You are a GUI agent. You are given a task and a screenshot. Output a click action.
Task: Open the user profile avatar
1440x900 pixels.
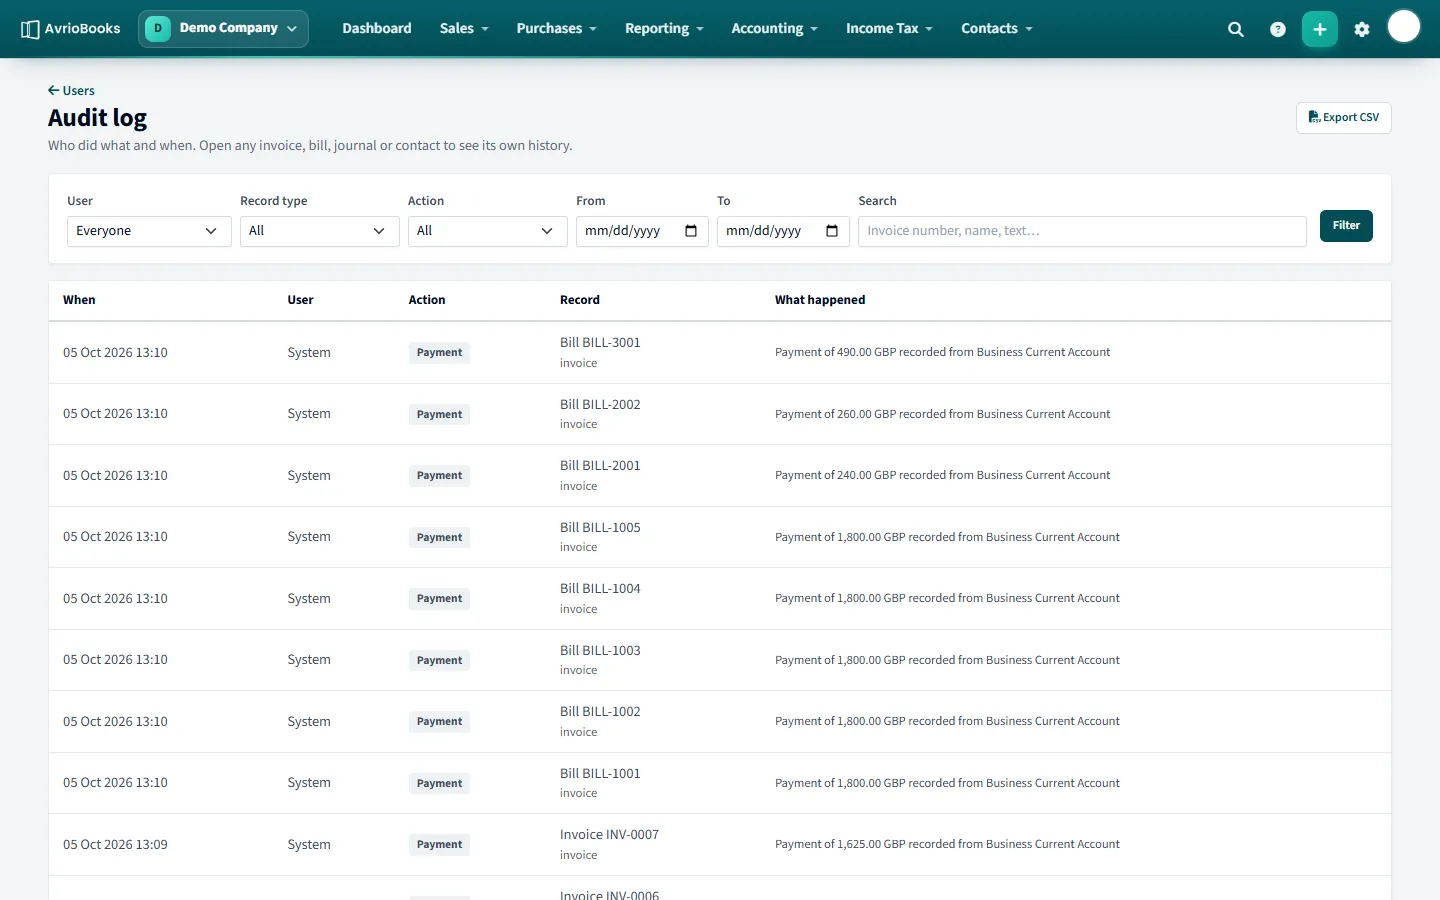tap(1404, 27)
